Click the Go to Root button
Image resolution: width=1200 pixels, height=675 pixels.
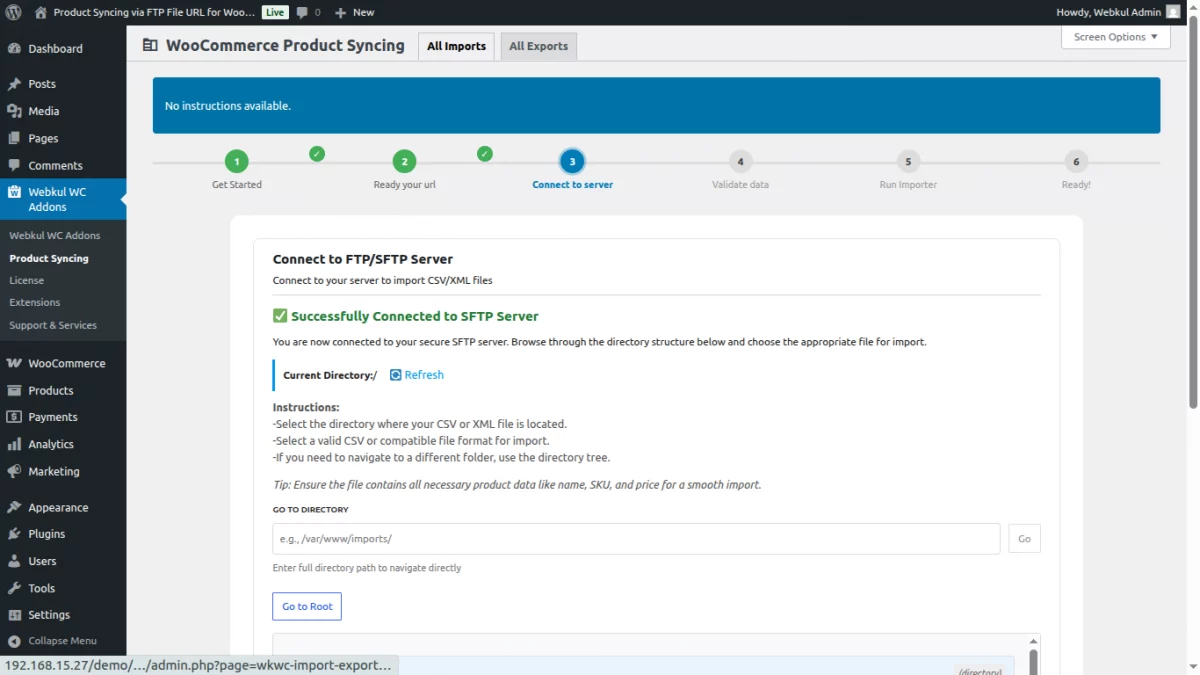point(306,606)
